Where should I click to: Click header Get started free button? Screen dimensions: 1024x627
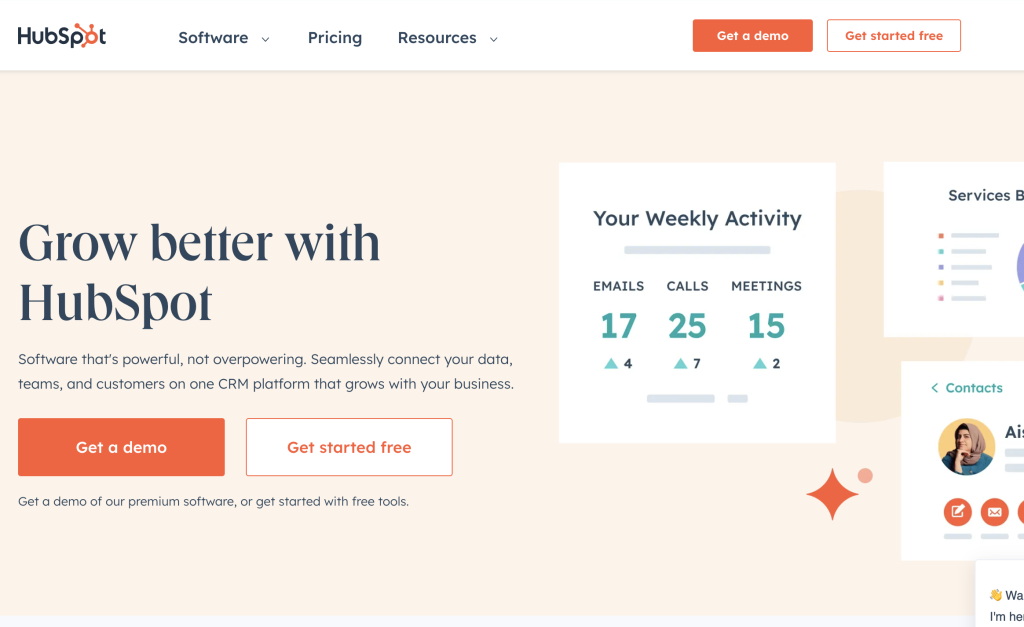click(893, 36)
